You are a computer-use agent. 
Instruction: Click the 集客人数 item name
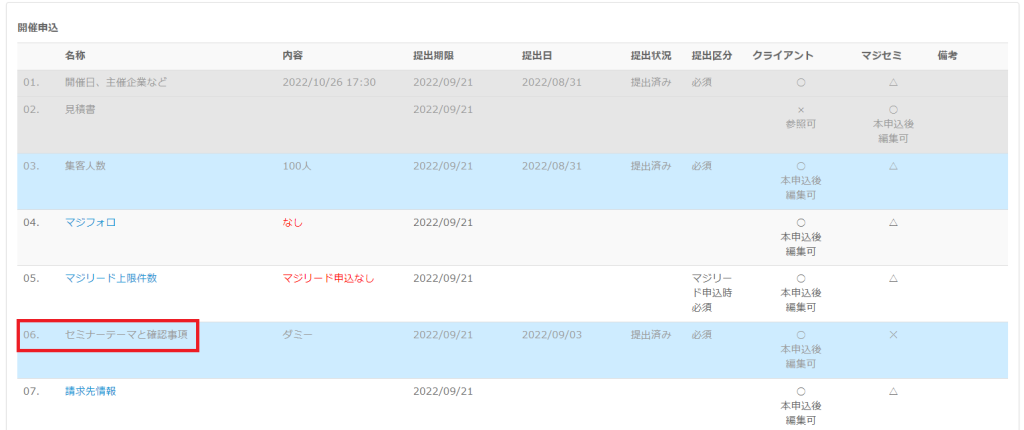[x=85, y=166]
